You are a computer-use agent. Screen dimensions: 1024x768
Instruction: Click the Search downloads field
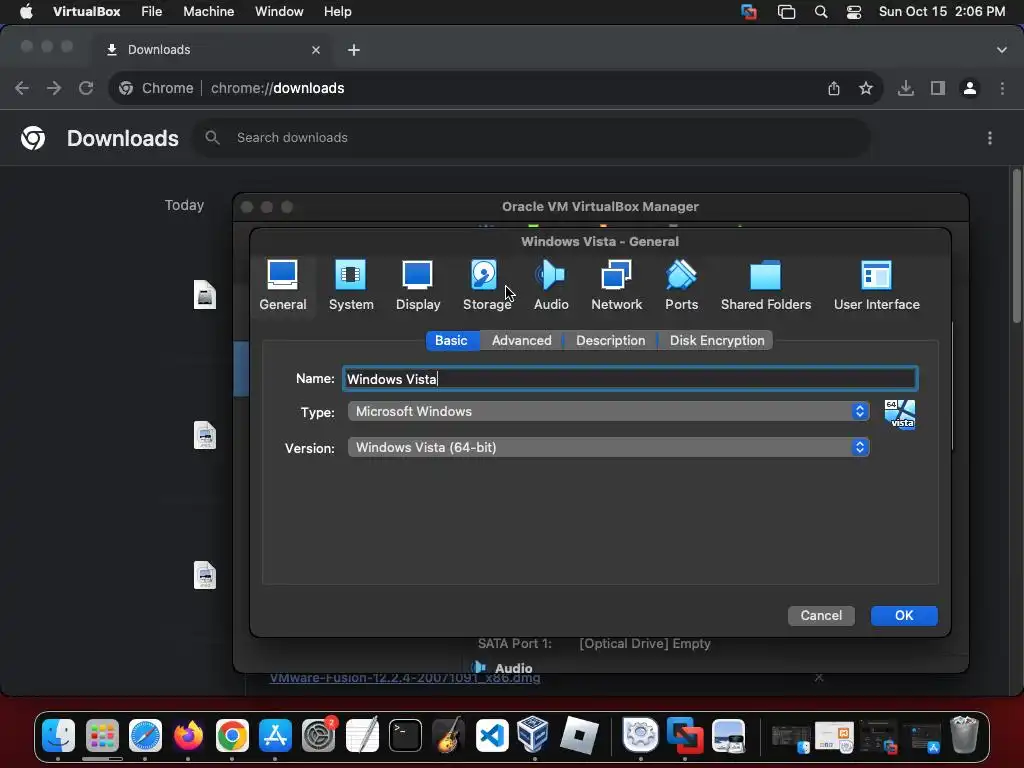[x=532, y=138]
